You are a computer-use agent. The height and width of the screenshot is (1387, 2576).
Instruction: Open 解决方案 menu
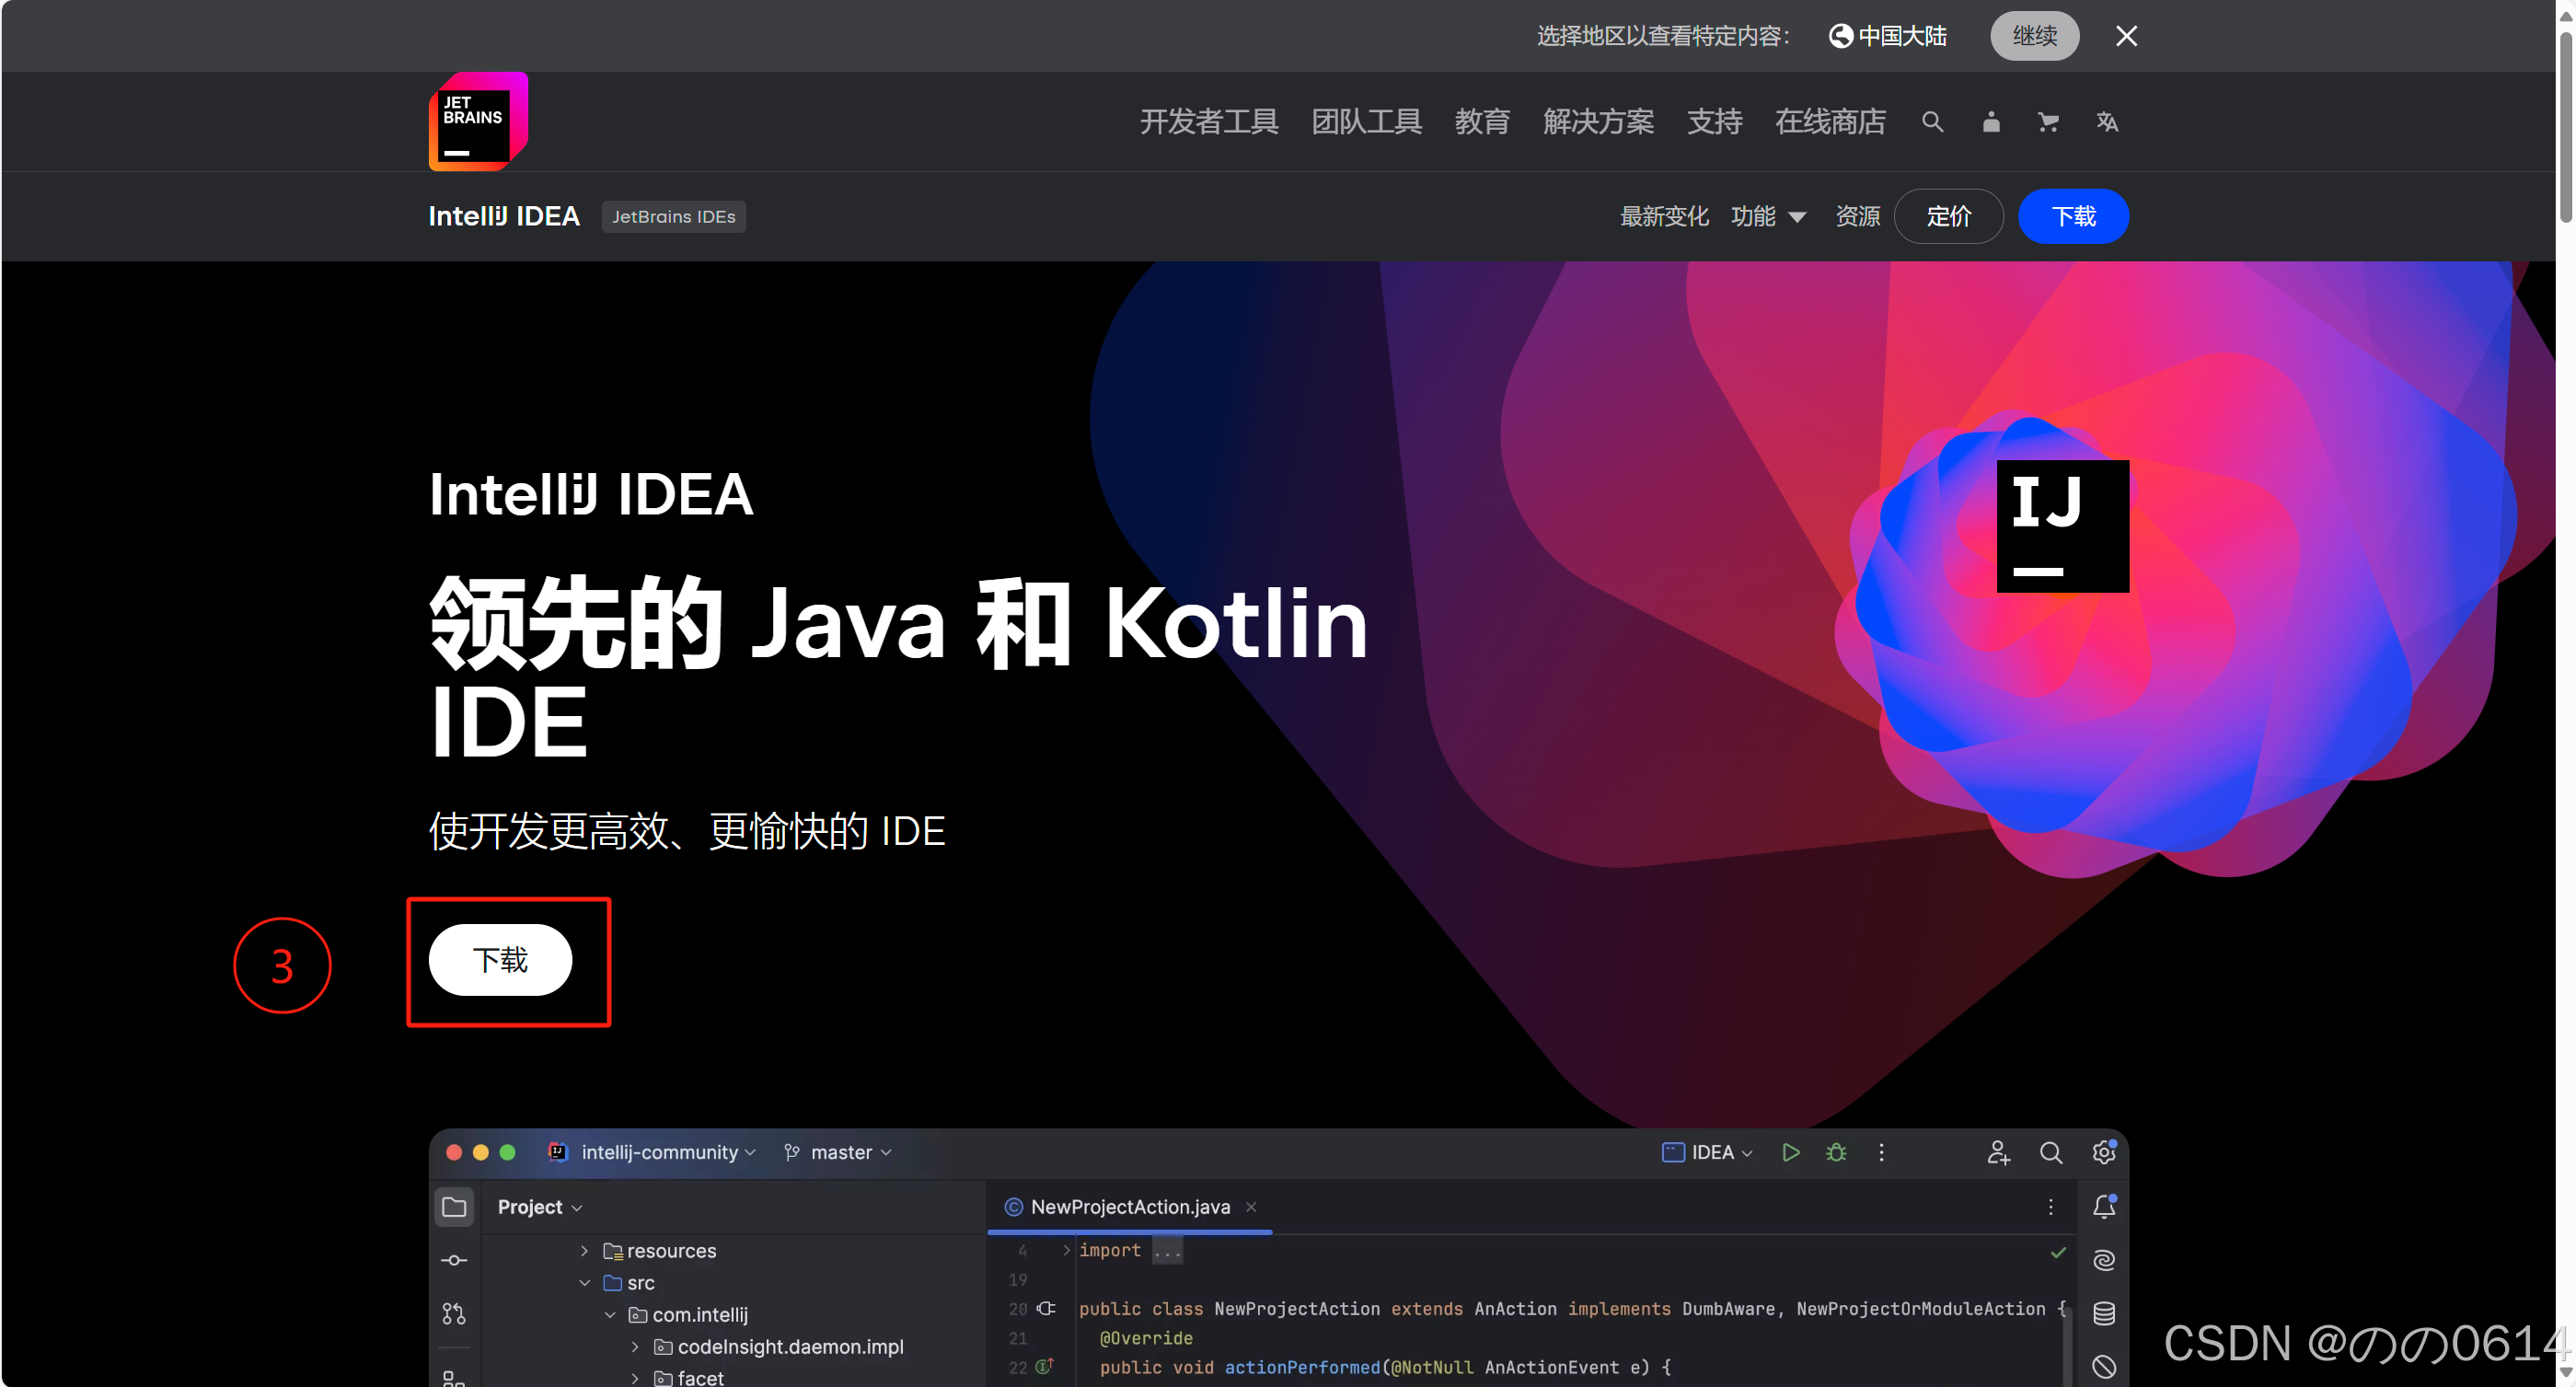tap(1598, 122)
